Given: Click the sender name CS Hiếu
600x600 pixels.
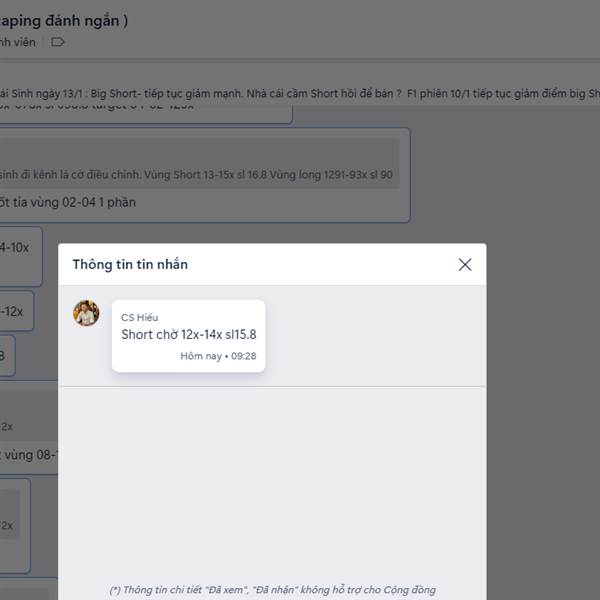Looking at the screenshot, I should point(140,317).
